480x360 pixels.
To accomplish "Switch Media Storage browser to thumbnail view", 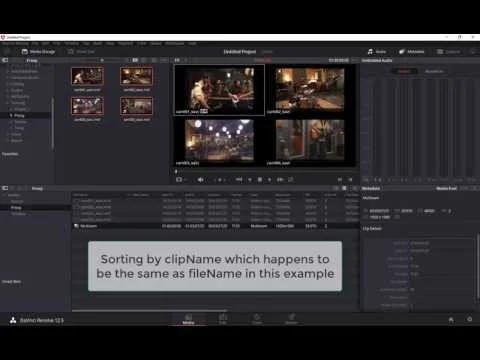I will [135, 60].
